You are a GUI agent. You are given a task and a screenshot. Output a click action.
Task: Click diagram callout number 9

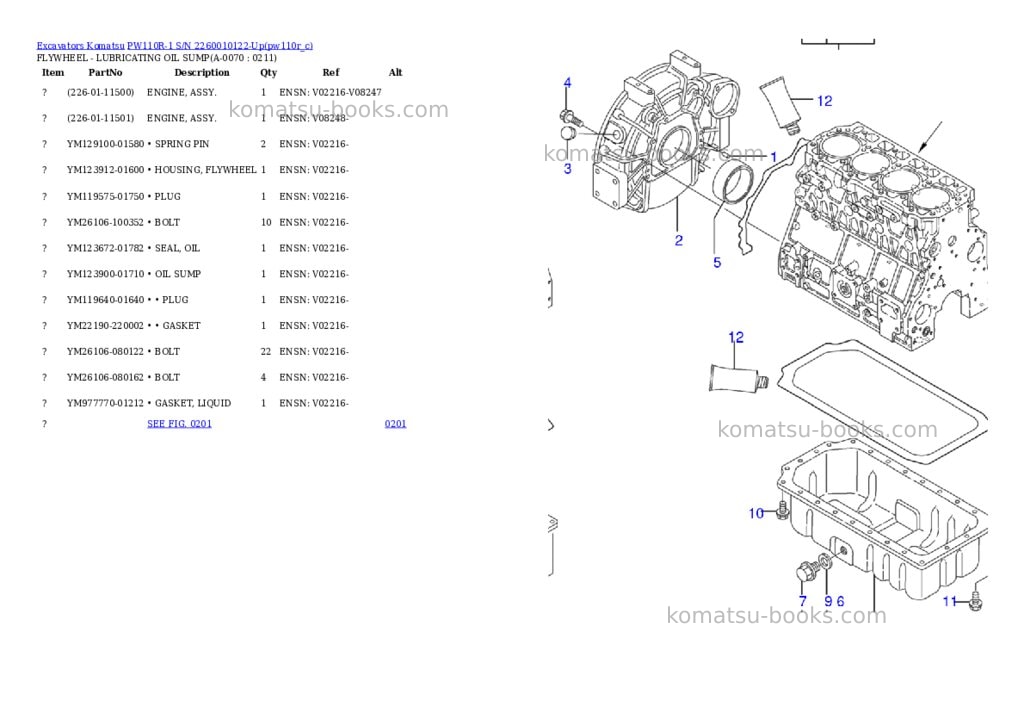pyautogui.click(x=828, y=601)
